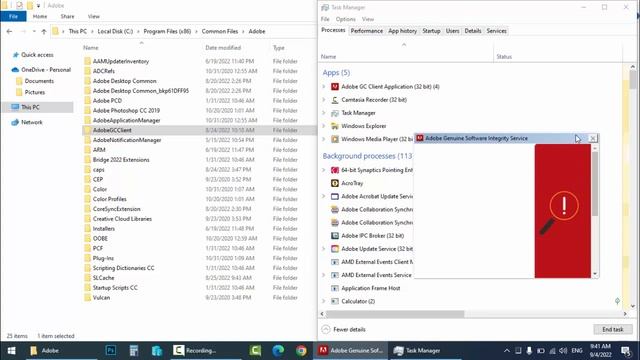Image resolution: width=640 pixels, height=360 pixels.
Task: Open the notification center icon
Action: 626,350
